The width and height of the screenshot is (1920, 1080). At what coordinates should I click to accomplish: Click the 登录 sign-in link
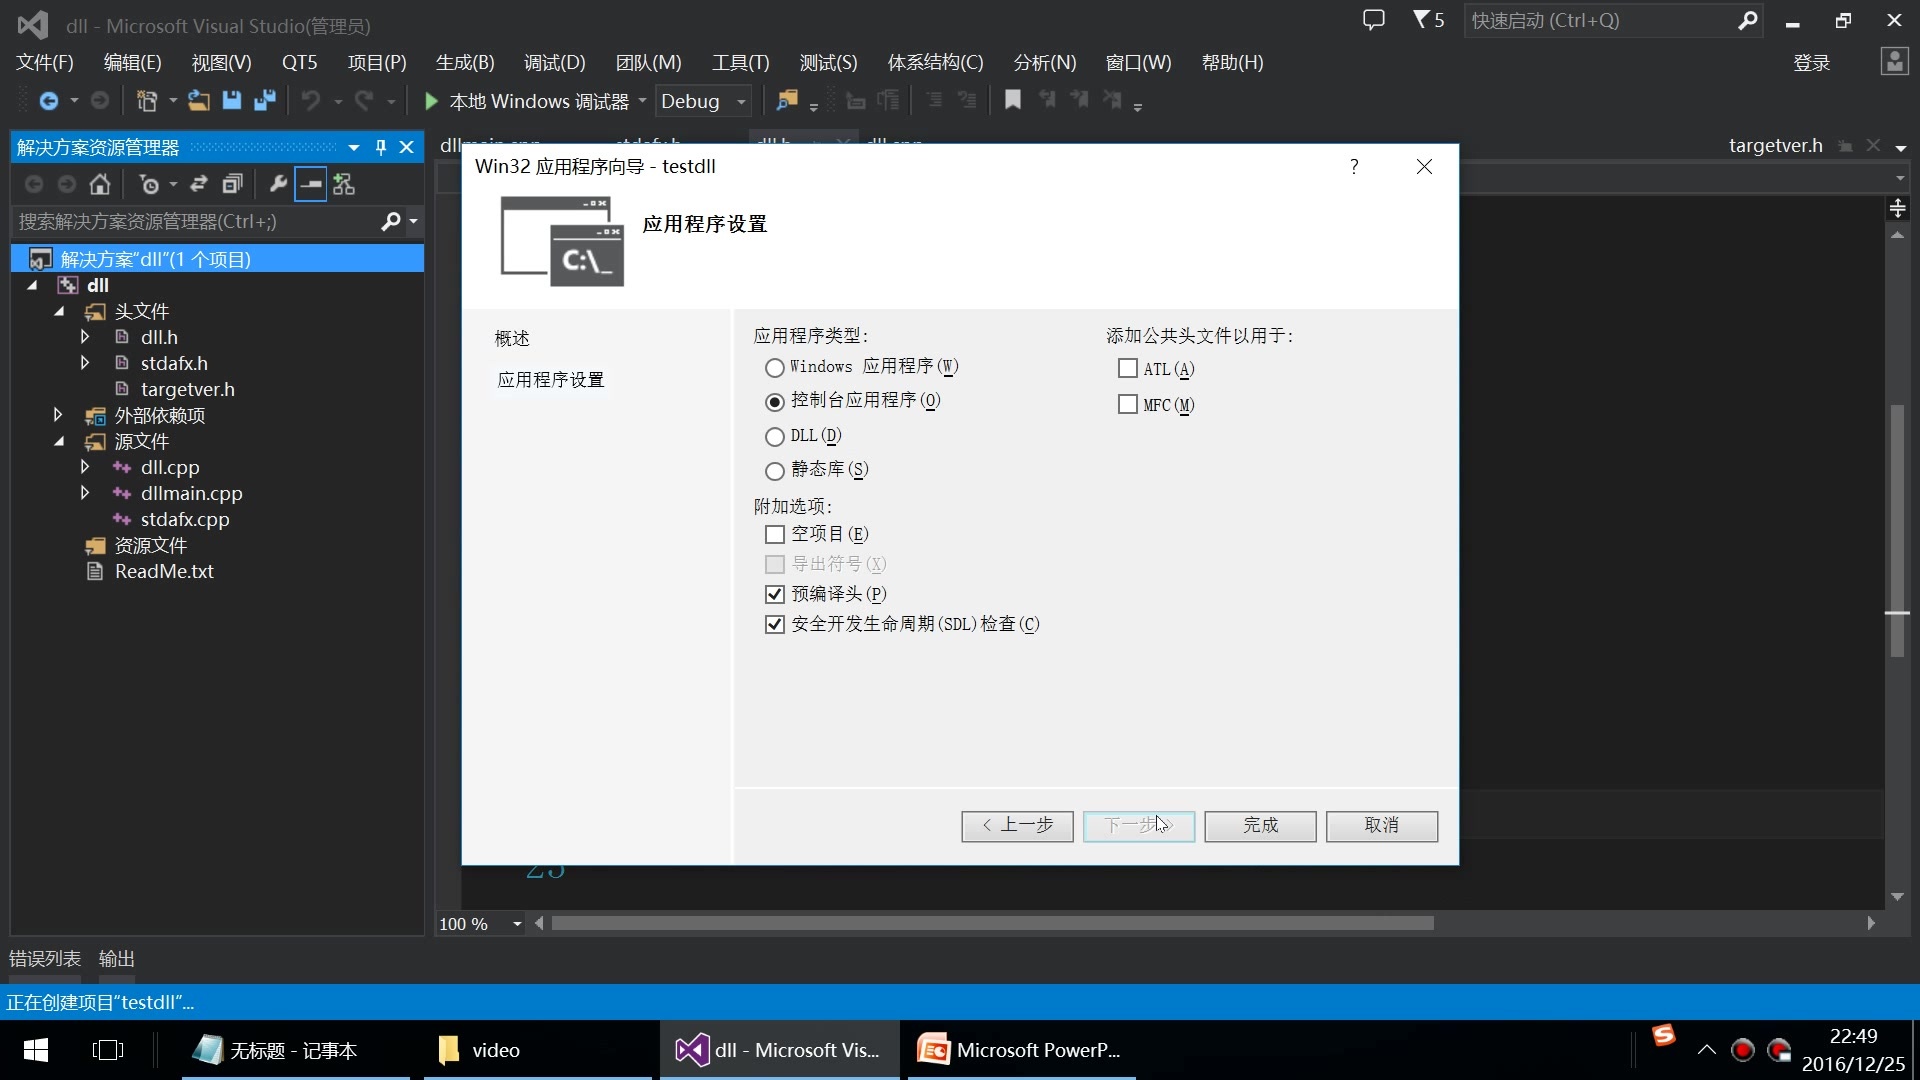pos(1811,63)
